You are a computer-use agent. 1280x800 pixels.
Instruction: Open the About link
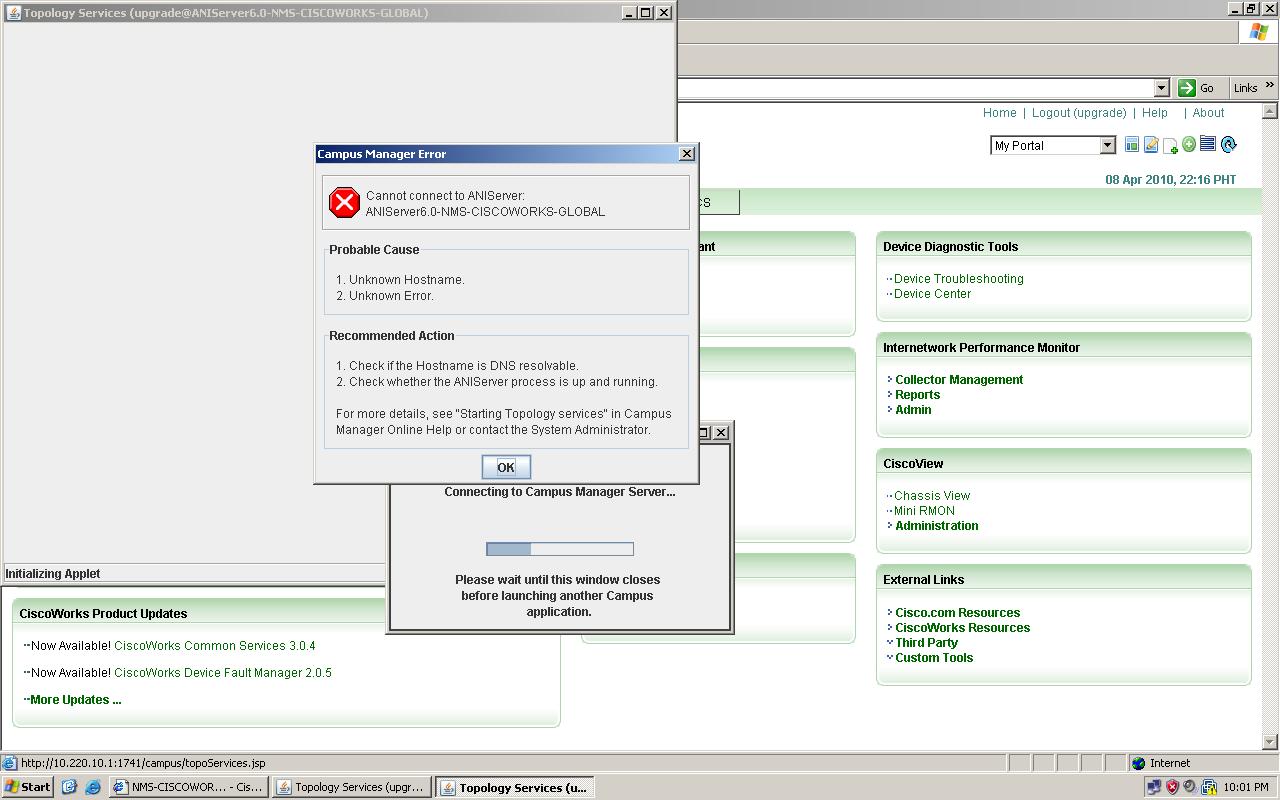(1208, 113)
